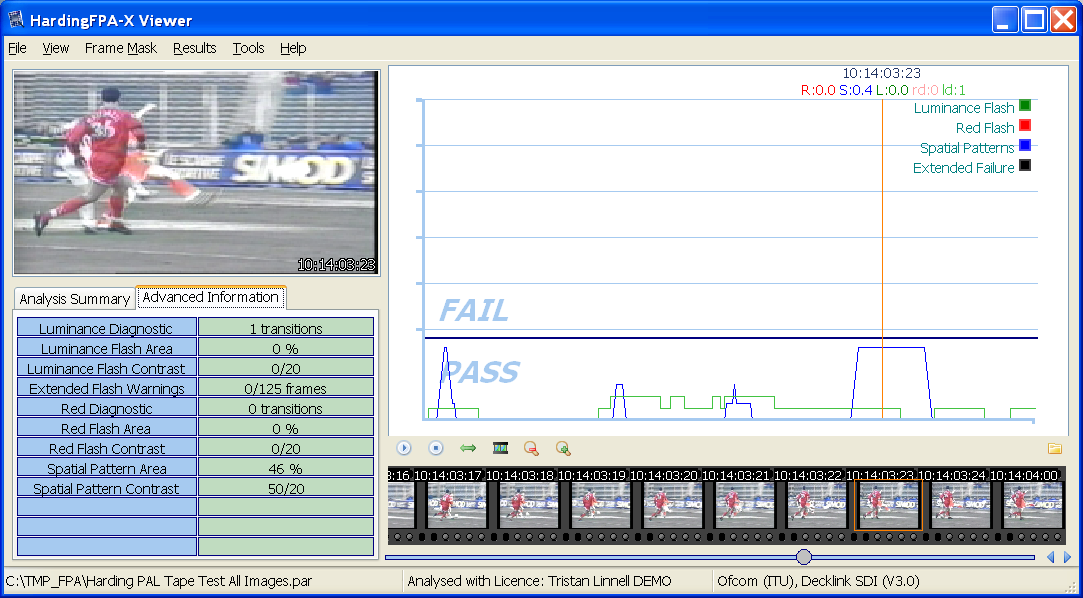Click the S:0.4 spatial value in graph header
Viewport: 1083px width, 598px height.
click(856, 90)
